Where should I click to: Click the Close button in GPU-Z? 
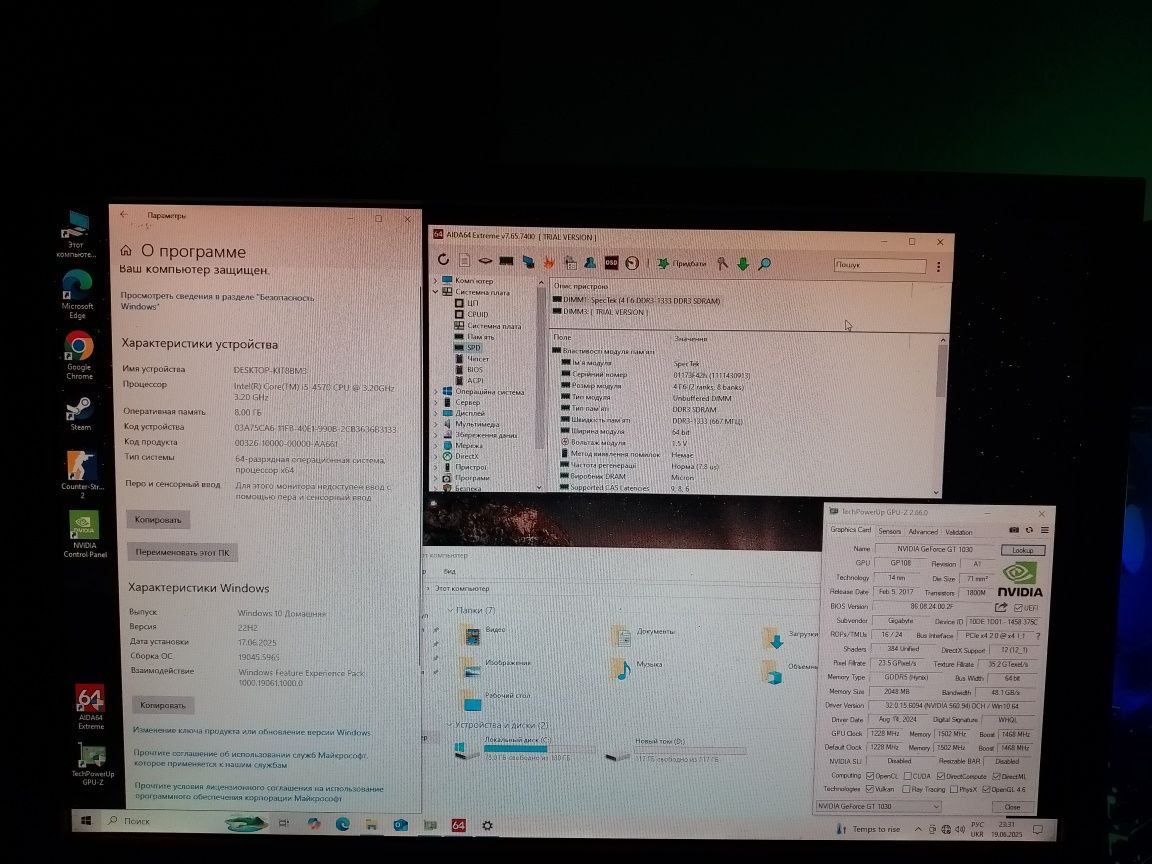click(x=1012, y=807)
